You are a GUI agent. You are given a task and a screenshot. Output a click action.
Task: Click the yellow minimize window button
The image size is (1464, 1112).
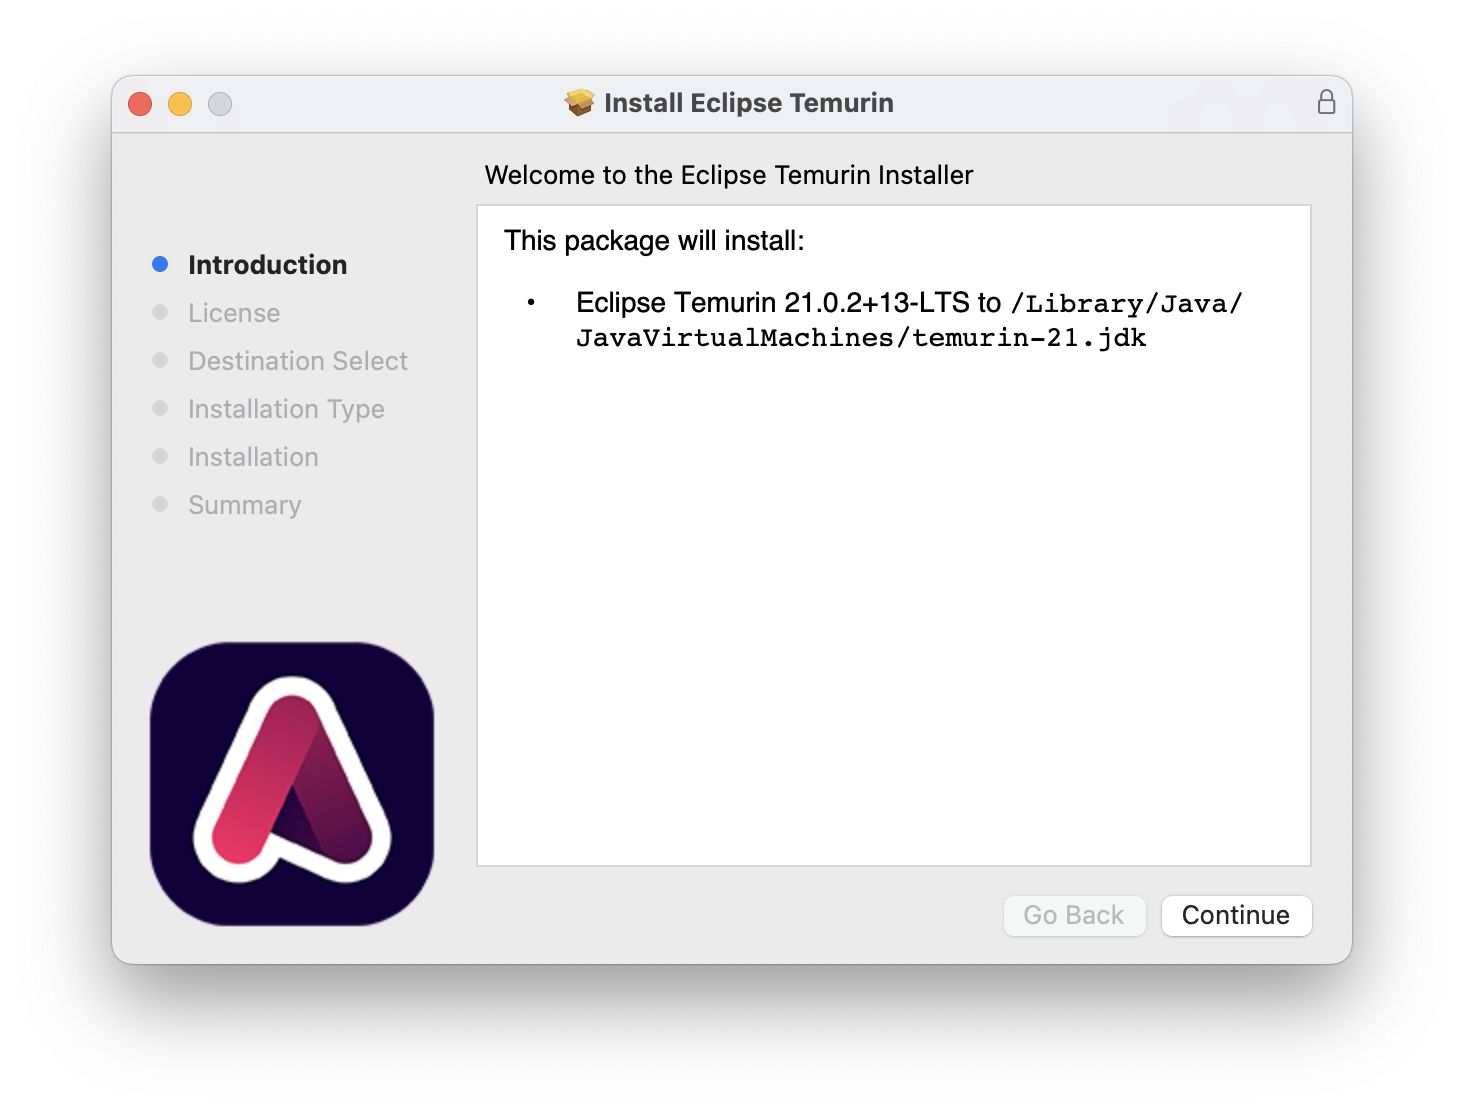(x=180, y=103)
